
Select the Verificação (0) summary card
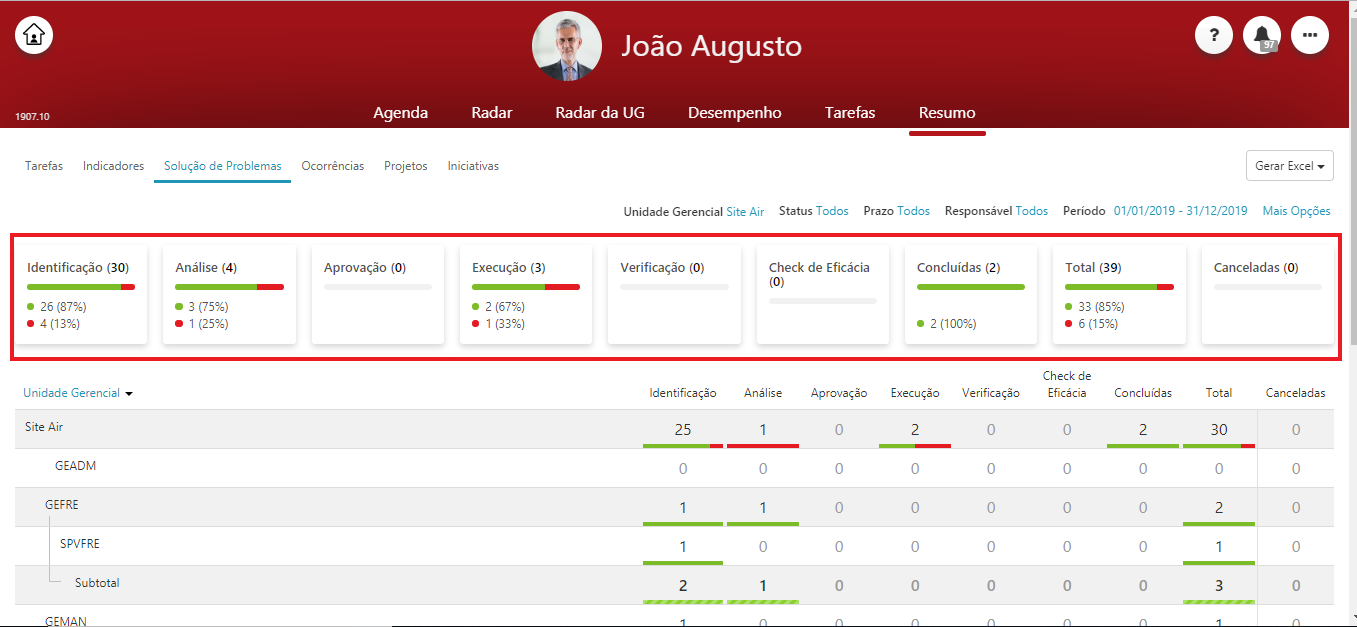tap(674, 296)
